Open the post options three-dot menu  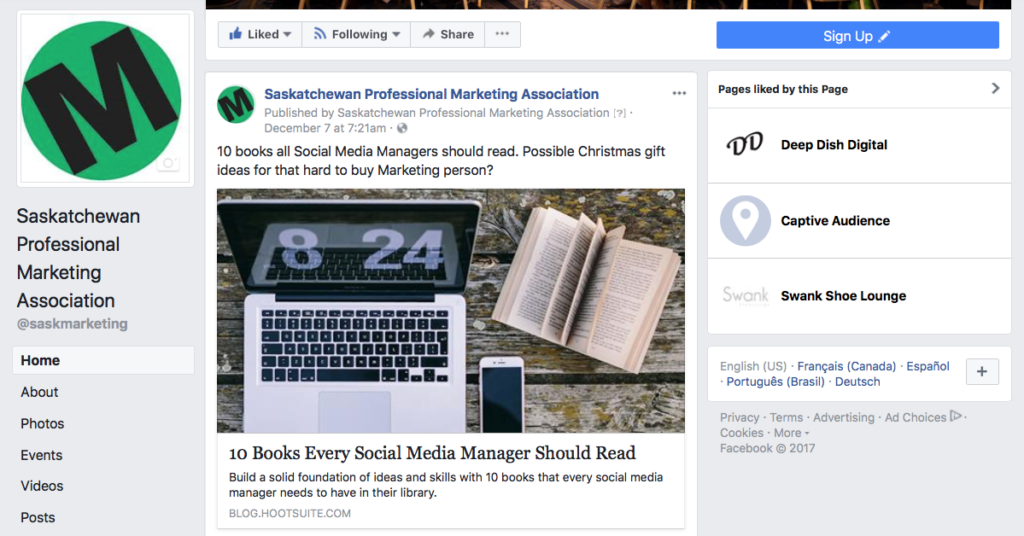679,93
